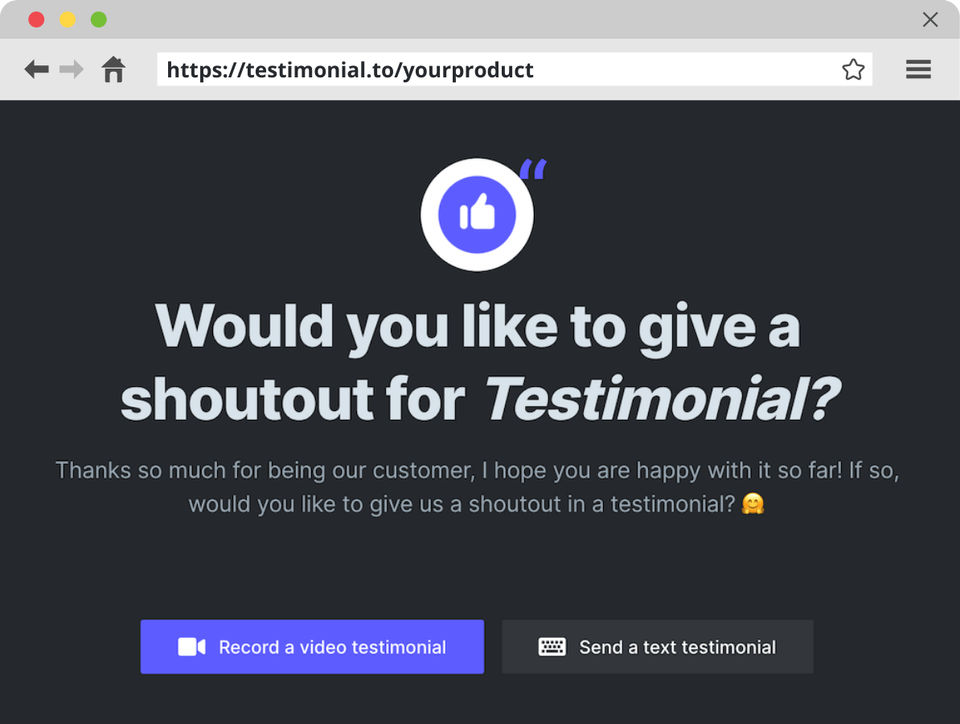Go back with the browser back arrow
Viewport: 960px width, 724px height.
[x=36, y=69]
